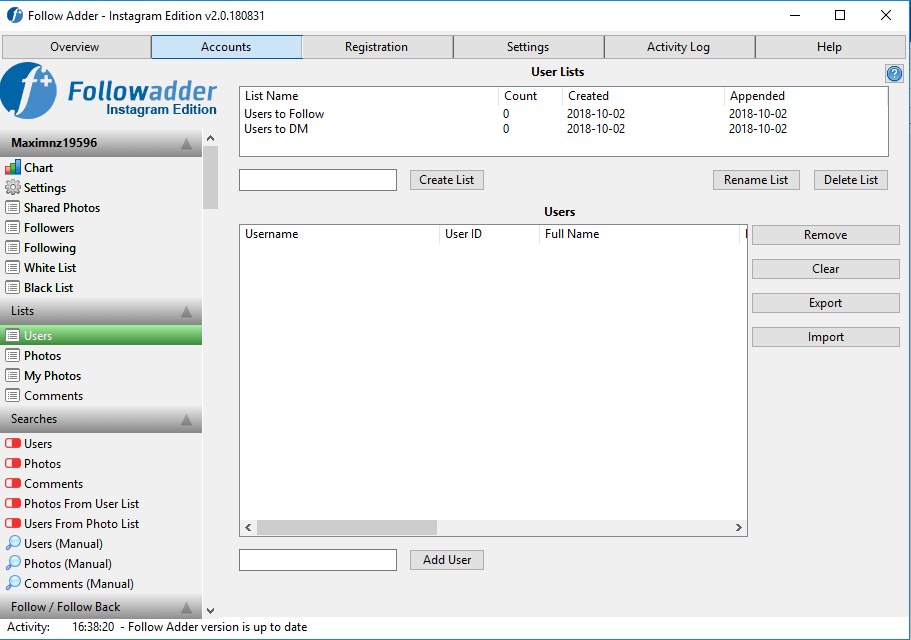
Task: Open the Black List icon
Action: point(13,287)
